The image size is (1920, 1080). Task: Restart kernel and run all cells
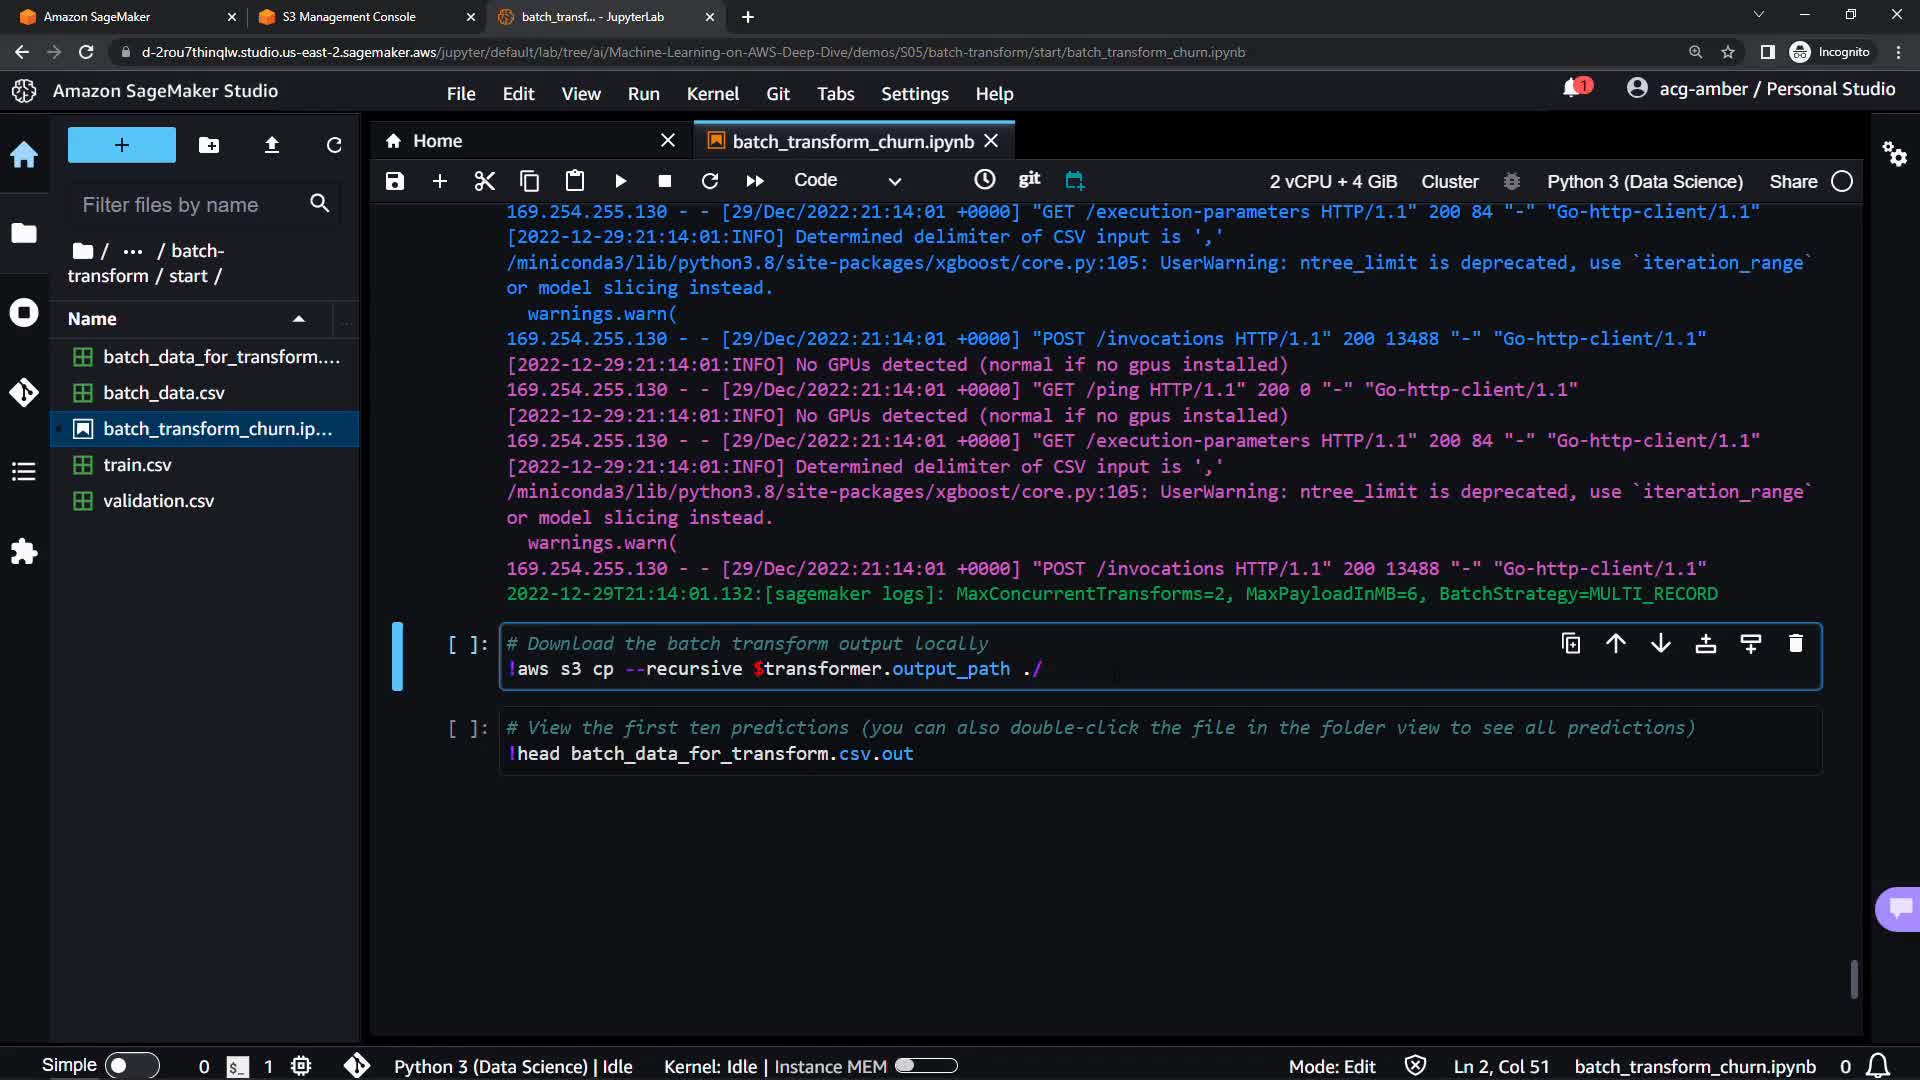click(755, 181)
